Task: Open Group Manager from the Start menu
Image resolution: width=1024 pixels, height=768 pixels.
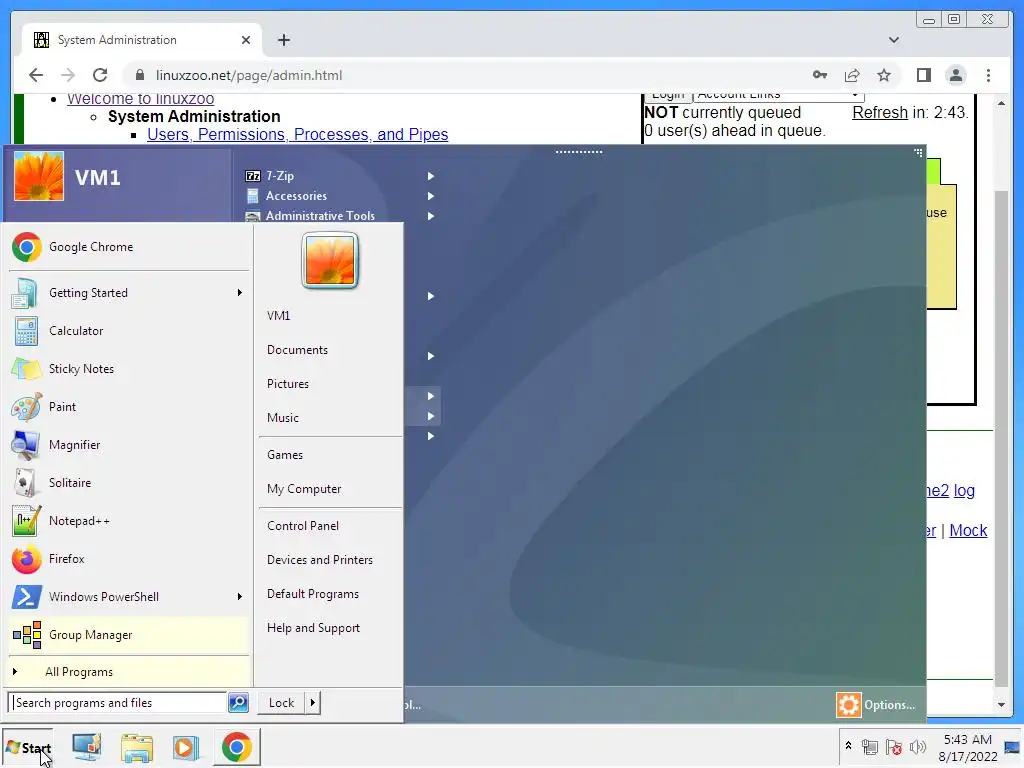Action: coord(129,635)
